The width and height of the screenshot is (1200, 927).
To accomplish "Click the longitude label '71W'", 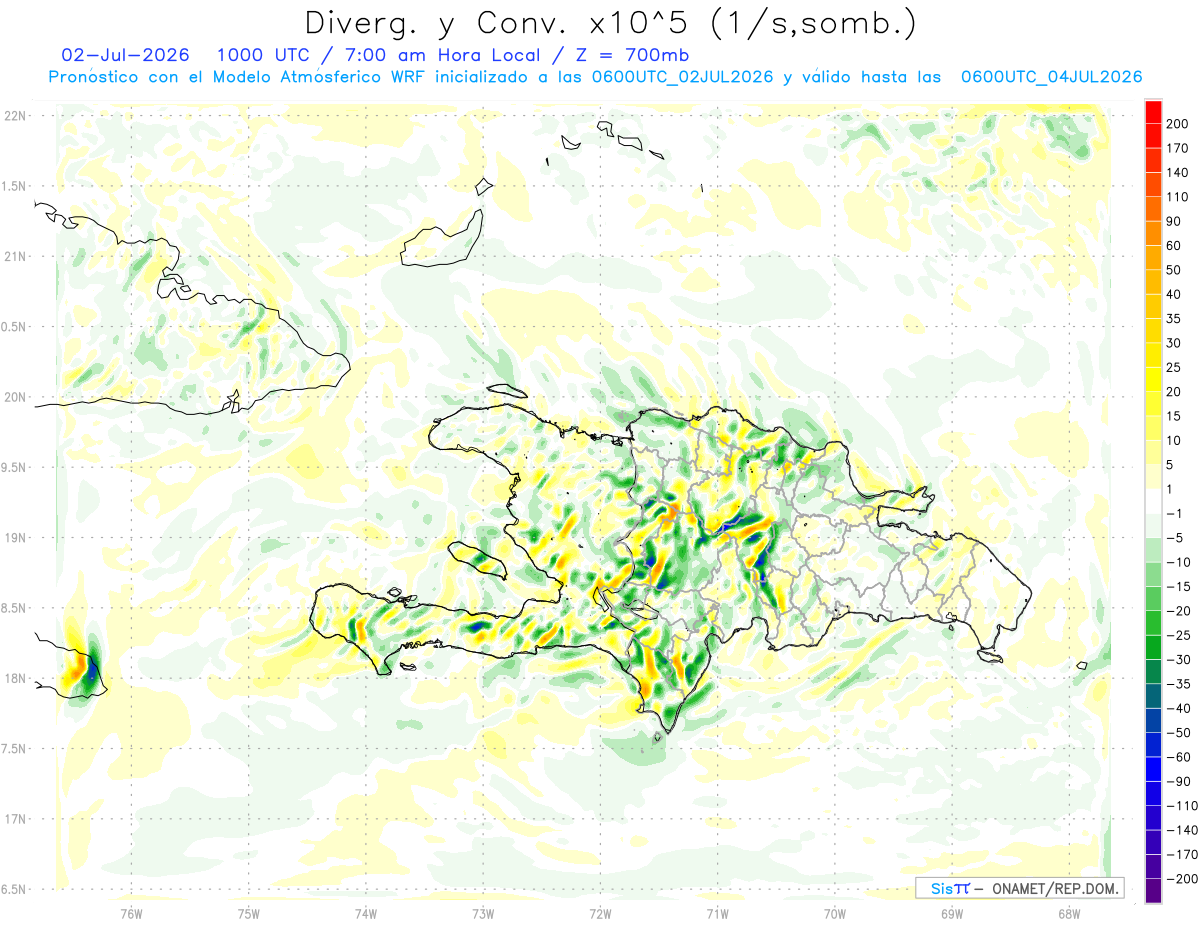I will (x=717, y=913).
